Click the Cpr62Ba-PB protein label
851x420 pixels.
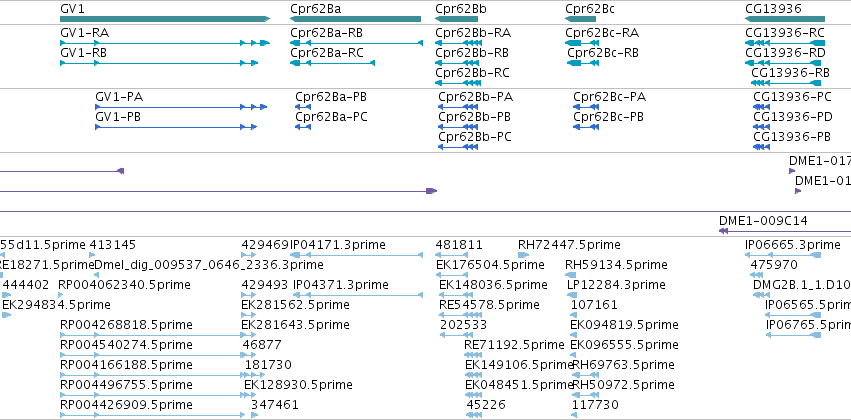[331, 97]
